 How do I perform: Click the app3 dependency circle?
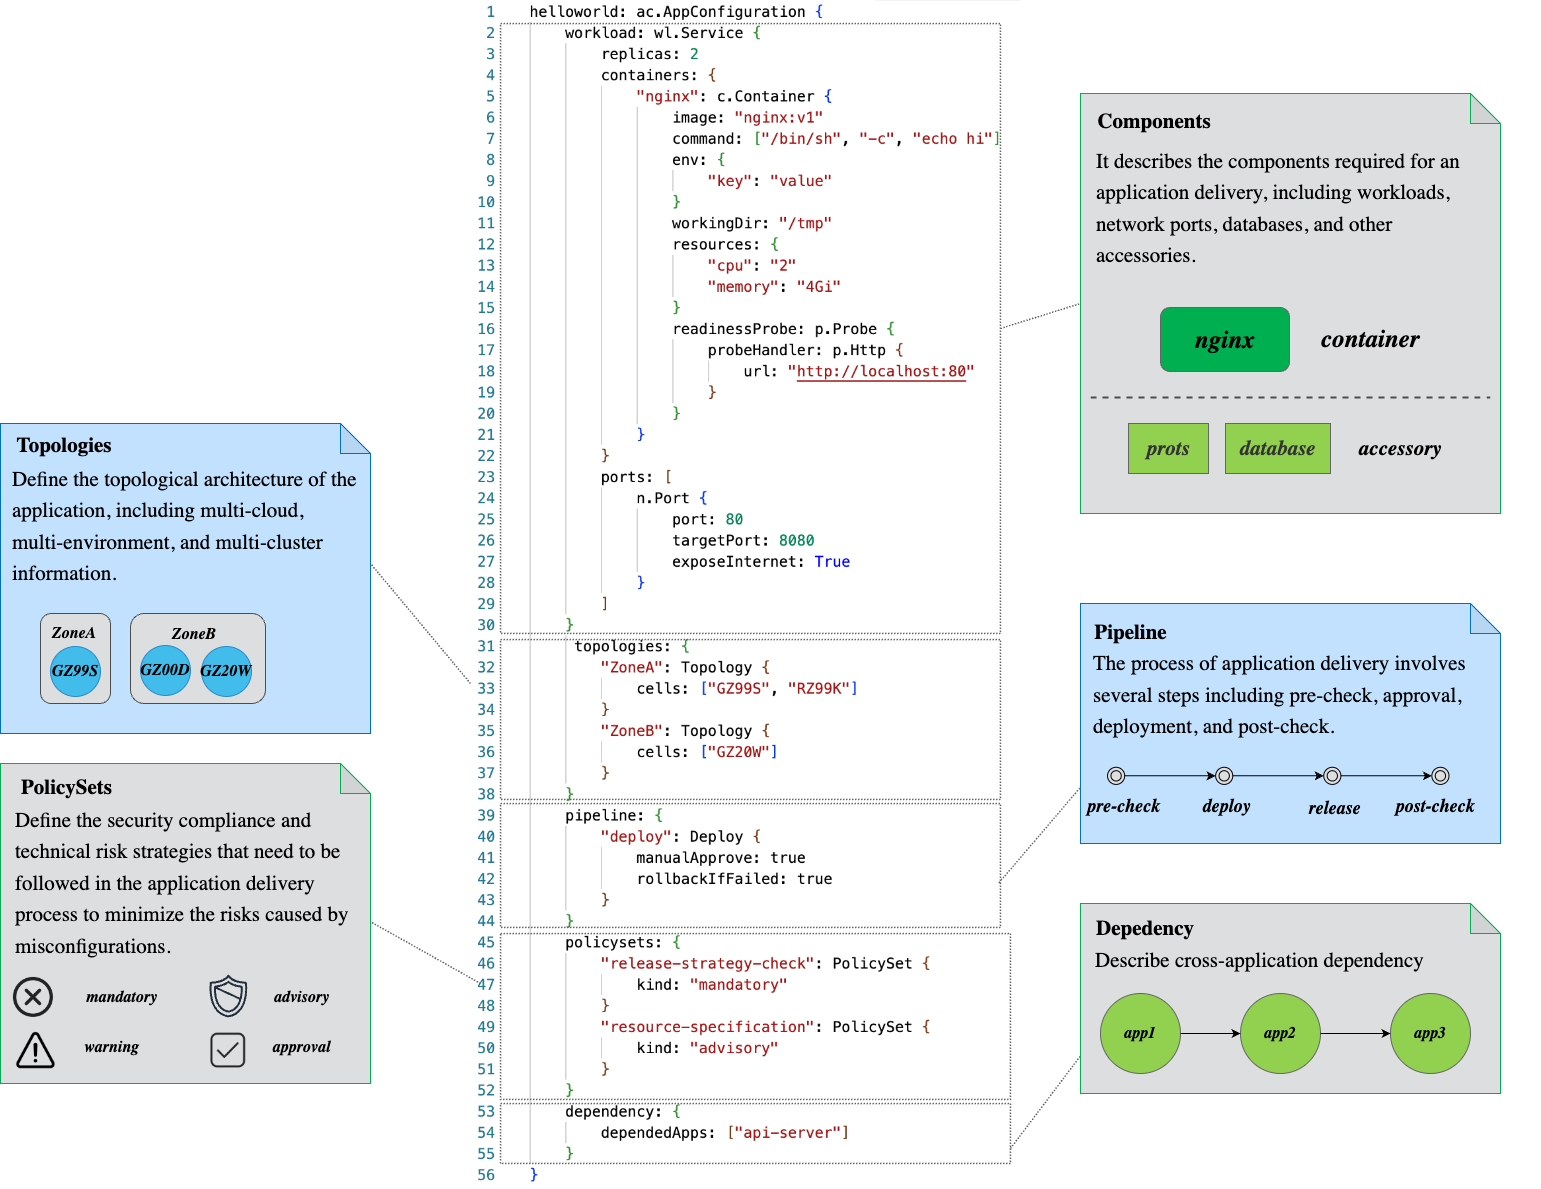tap(1430, 1033)
